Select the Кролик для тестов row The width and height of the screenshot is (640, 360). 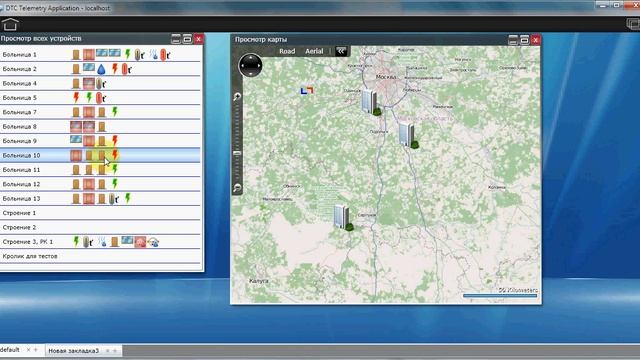point(100,256)
